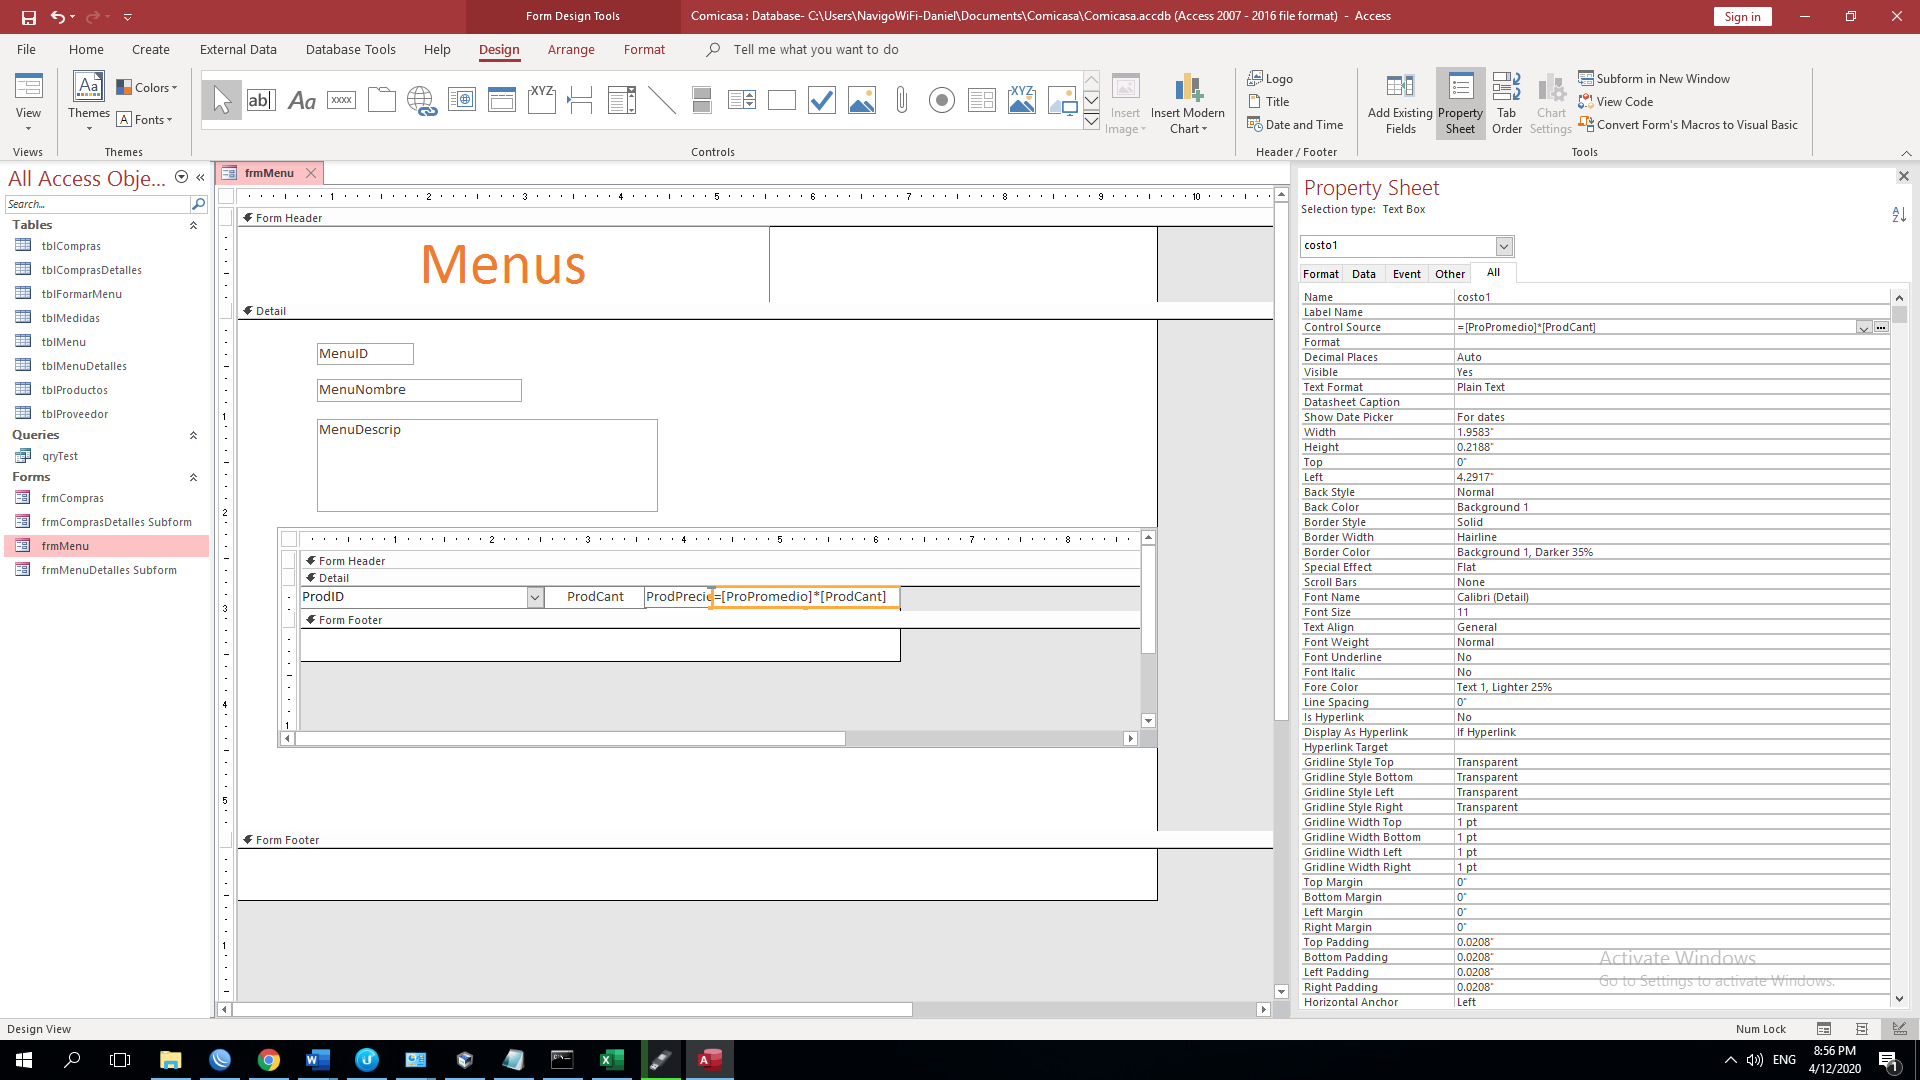Open the ProdID combo box arrow in subform
The image size is (1920, 1080).
(535, 598)
